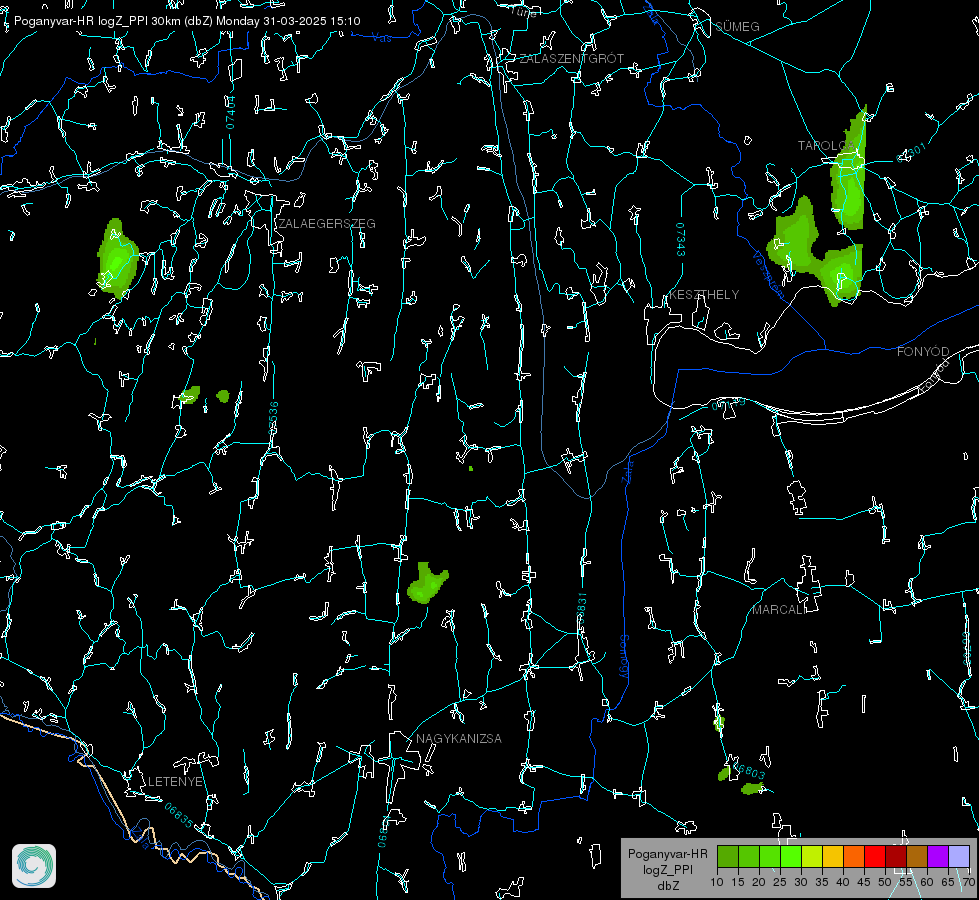979x900 pixels.
Task: Click the road number 06803 label
Action: (x=748, y=772)
